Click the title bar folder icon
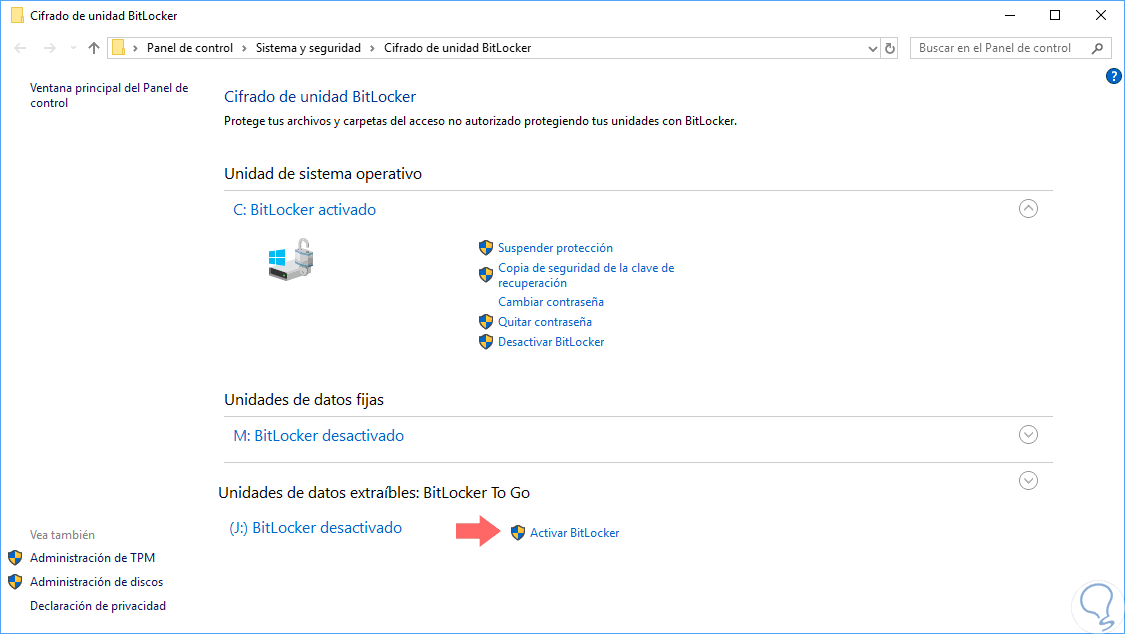 (17, 15)
